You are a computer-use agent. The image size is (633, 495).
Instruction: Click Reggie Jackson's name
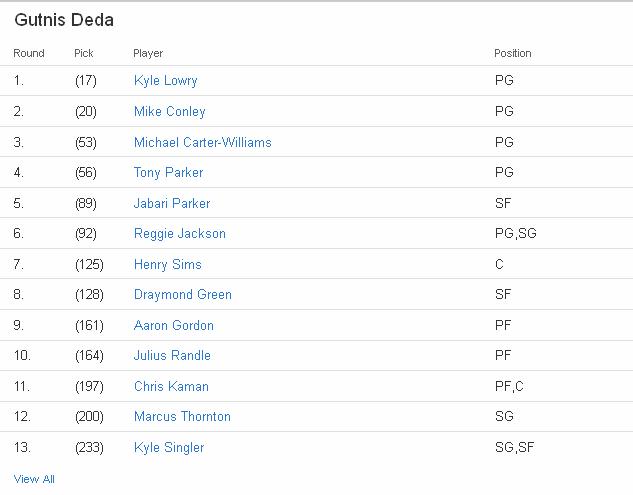click(180, 234)
